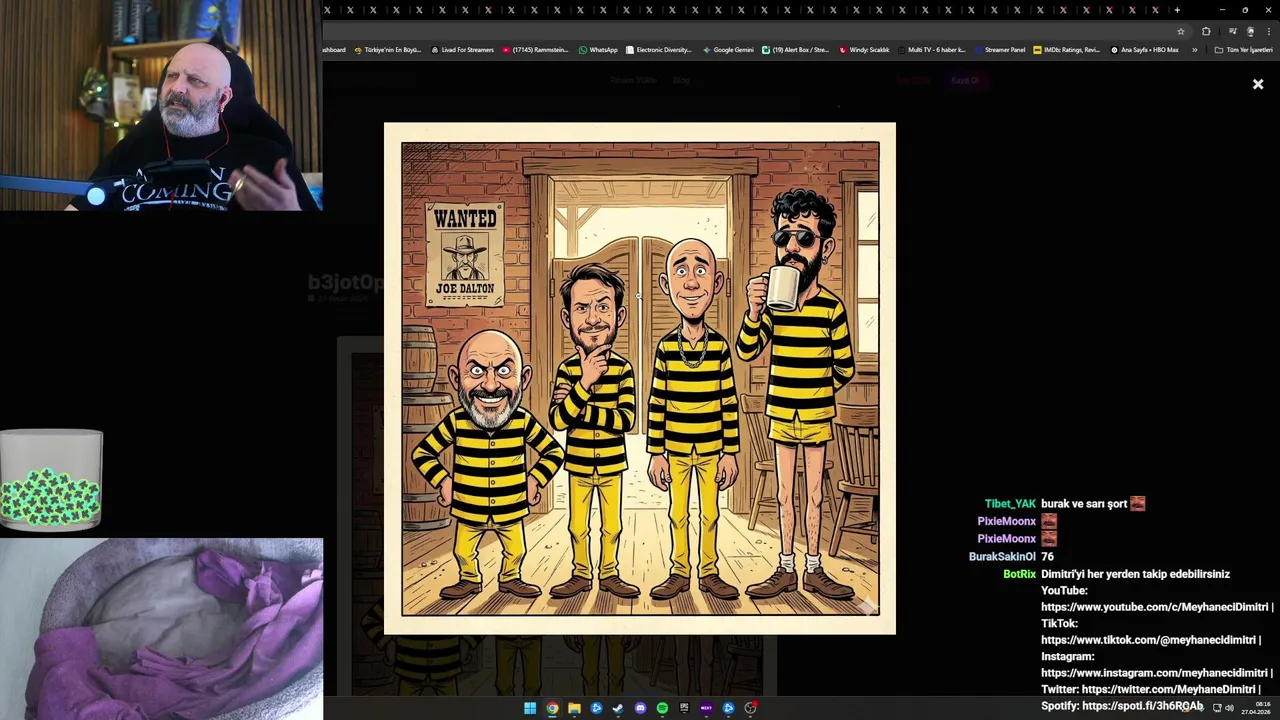Open Steam from the taskbar
The width and height of the screenshot is (1280, 720).
(x=618, y=708)
